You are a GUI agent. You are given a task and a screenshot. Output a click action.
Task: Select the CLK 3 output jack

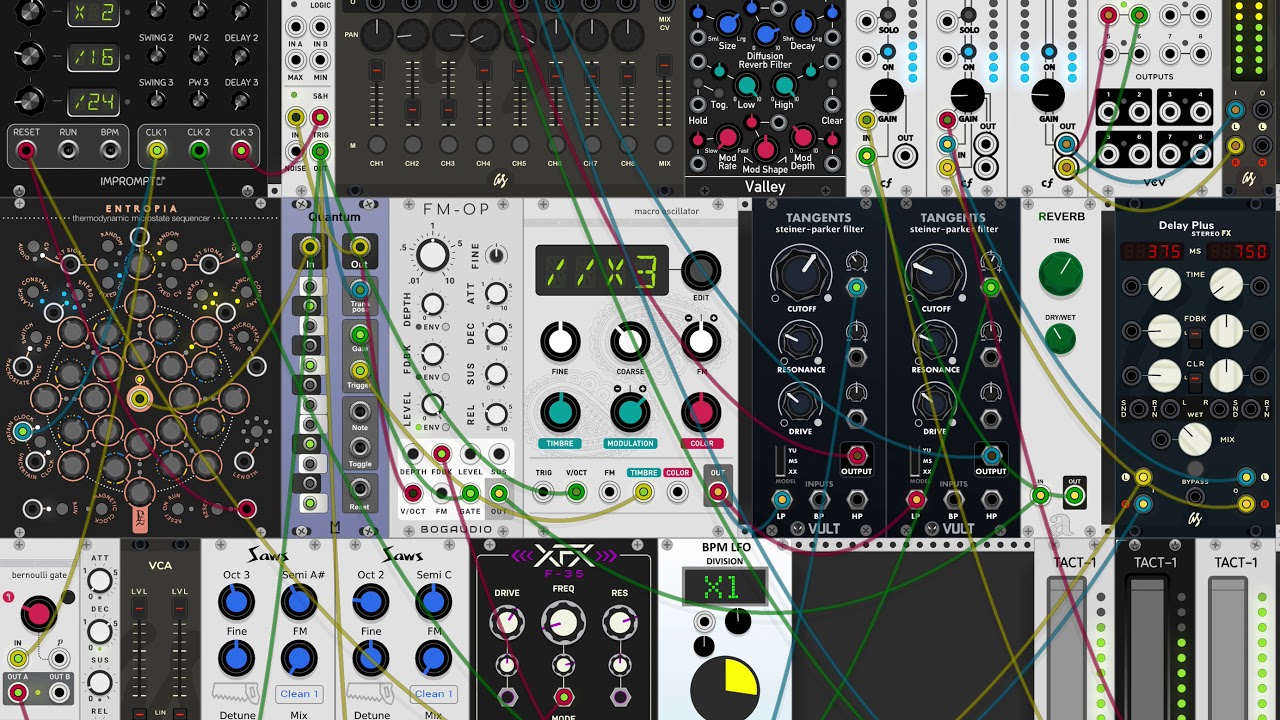[x=241, y=151]
